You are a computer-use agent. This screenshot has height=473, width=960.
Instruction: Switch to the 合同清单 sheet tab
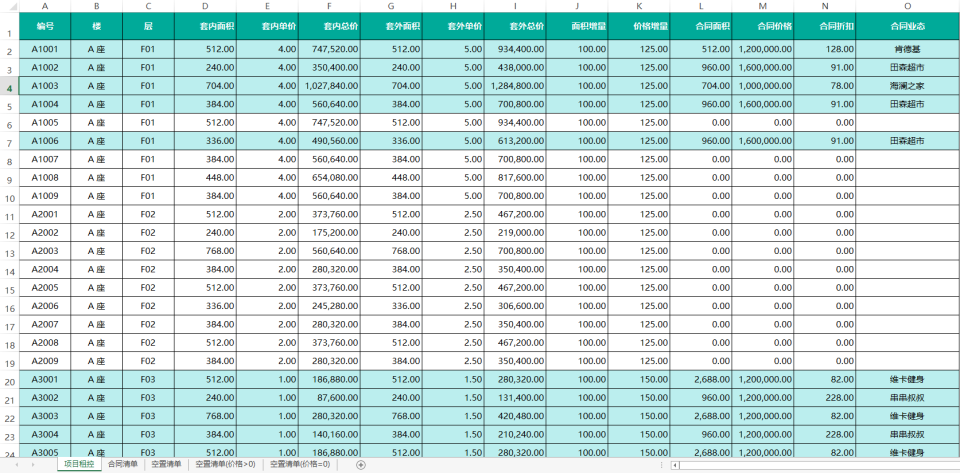tap(123, 465)
